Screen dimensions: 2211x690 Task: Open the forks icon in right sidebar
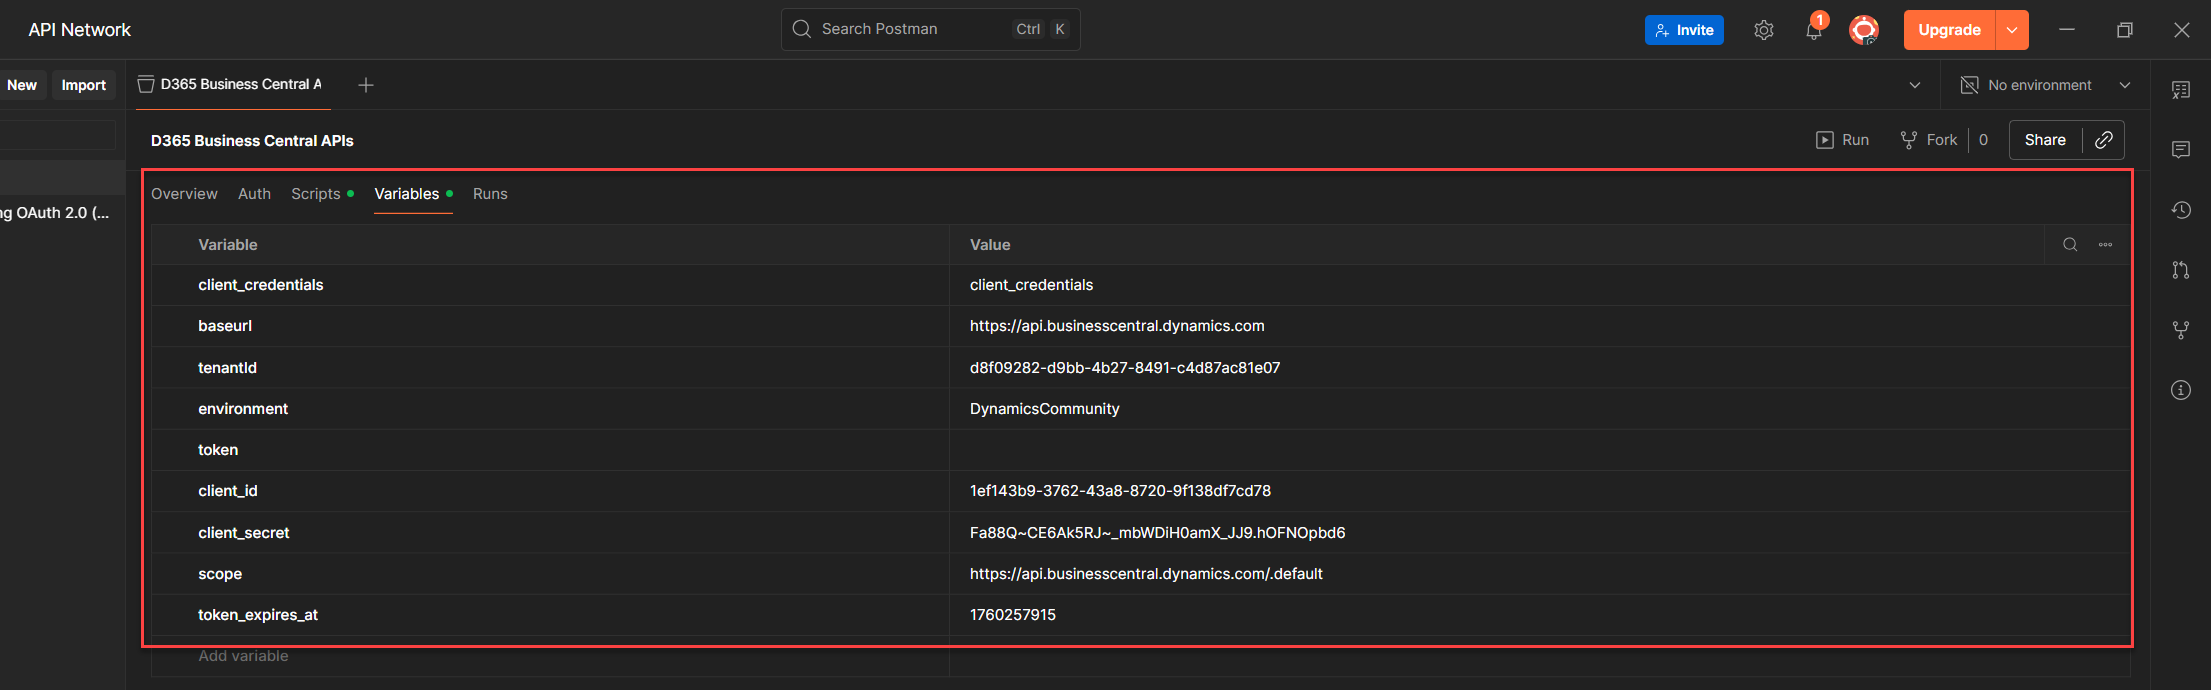point(2181,330)
